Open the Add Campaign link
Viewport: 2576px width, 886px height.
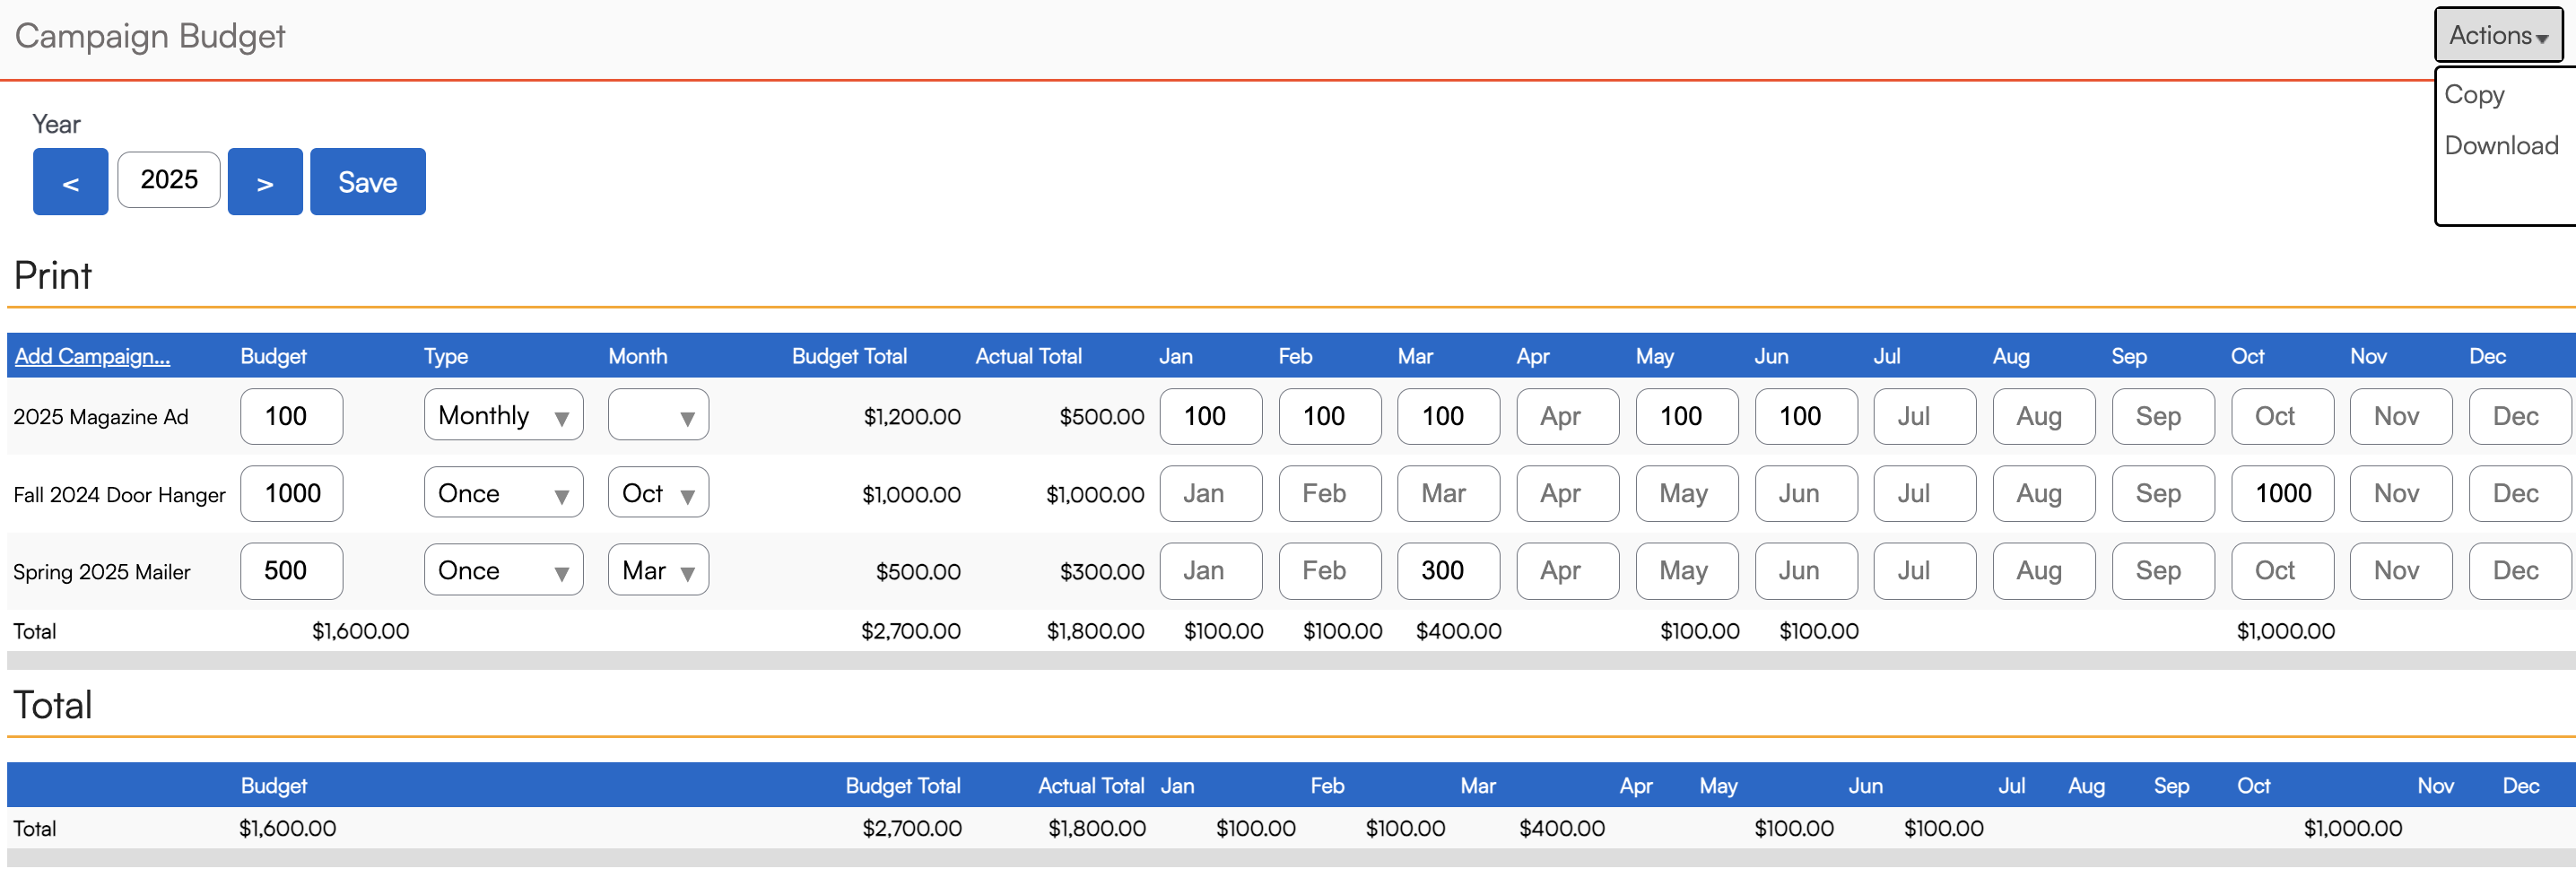[x=92, y=356]
